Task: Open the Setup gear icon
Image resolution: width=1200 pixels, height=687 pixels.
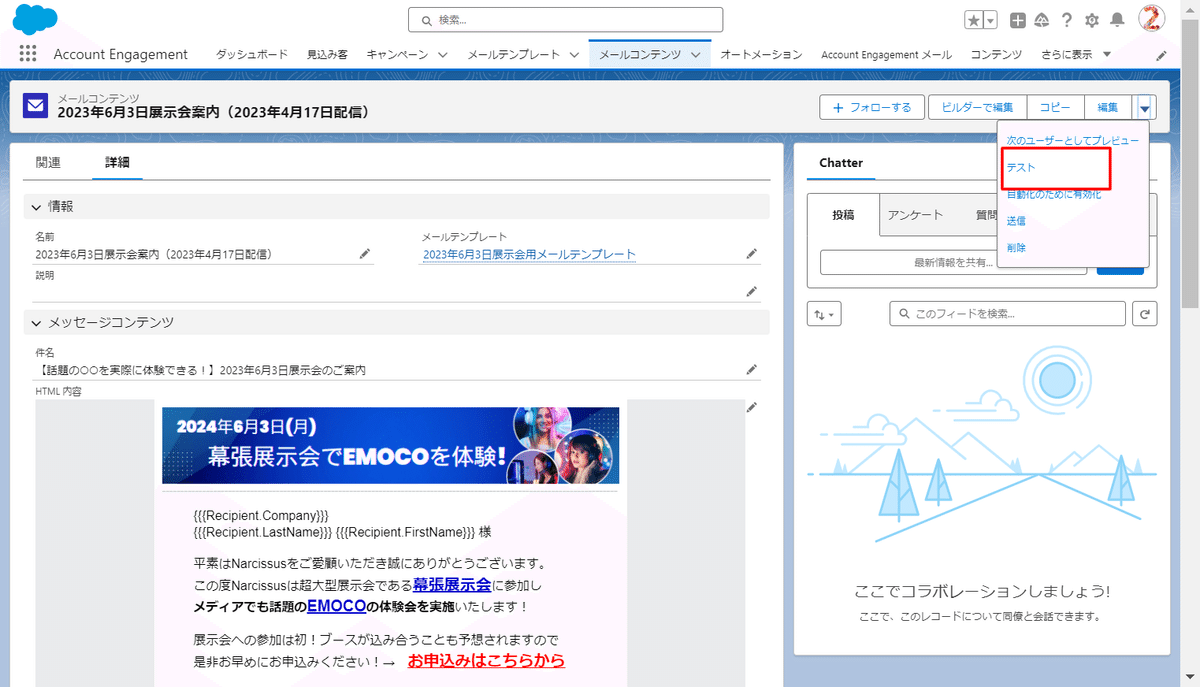Action: coord(1092,20)
